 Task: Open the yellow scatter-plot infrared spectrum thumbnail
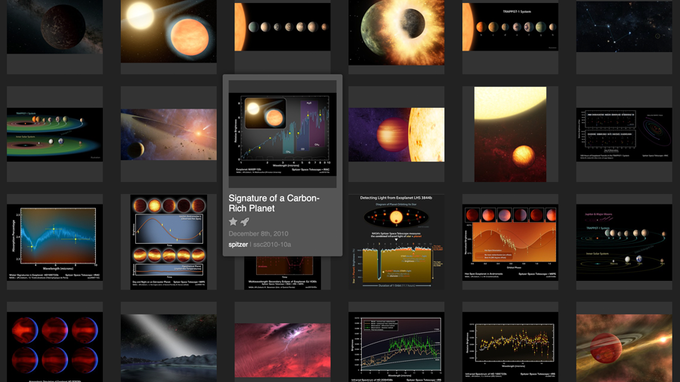point(510,347)
